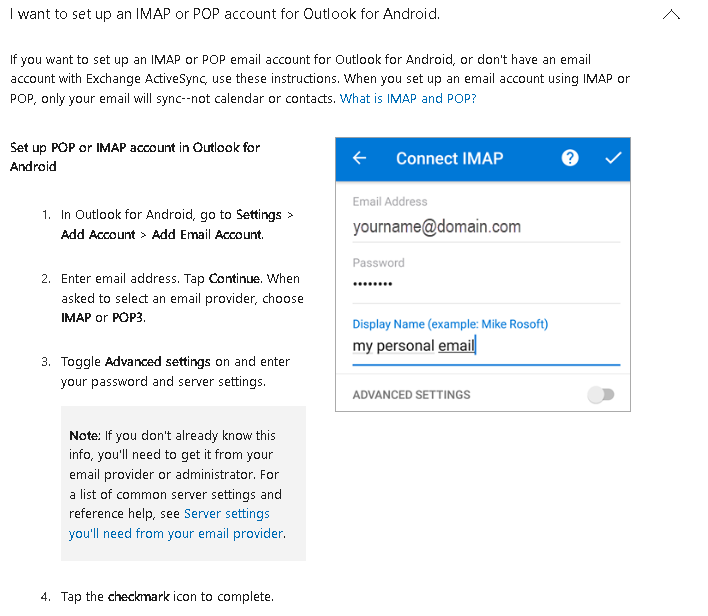Click the bold 'checkmark' word in step 4

pyautogui.click(x=139, y=597)
